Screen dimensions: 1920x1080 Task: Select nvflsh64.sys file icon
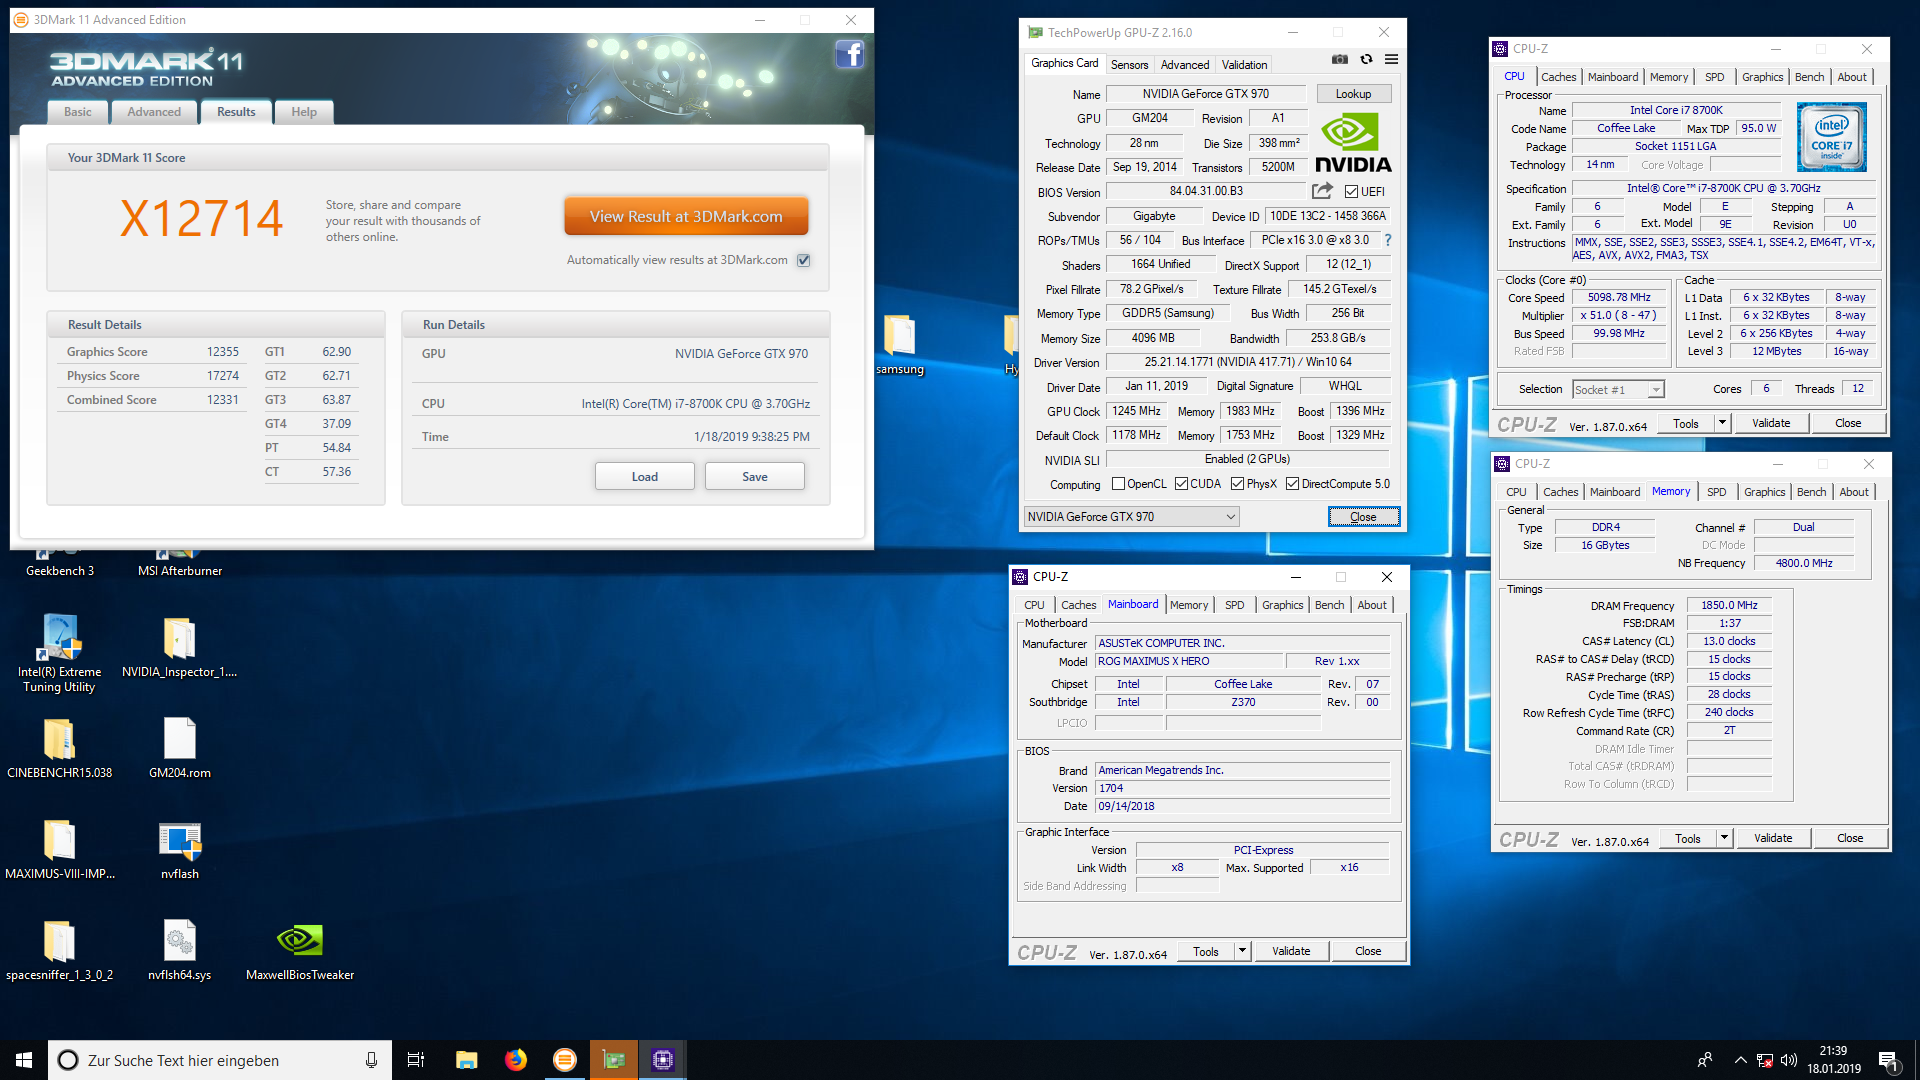(x=180, y=950)
